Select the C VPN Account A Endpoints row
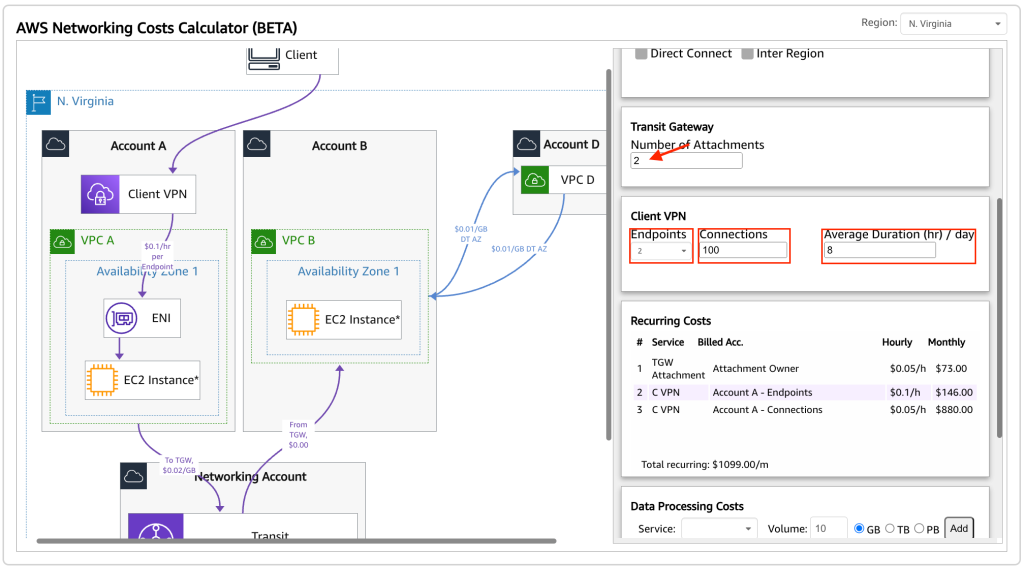 pos(805,393)
